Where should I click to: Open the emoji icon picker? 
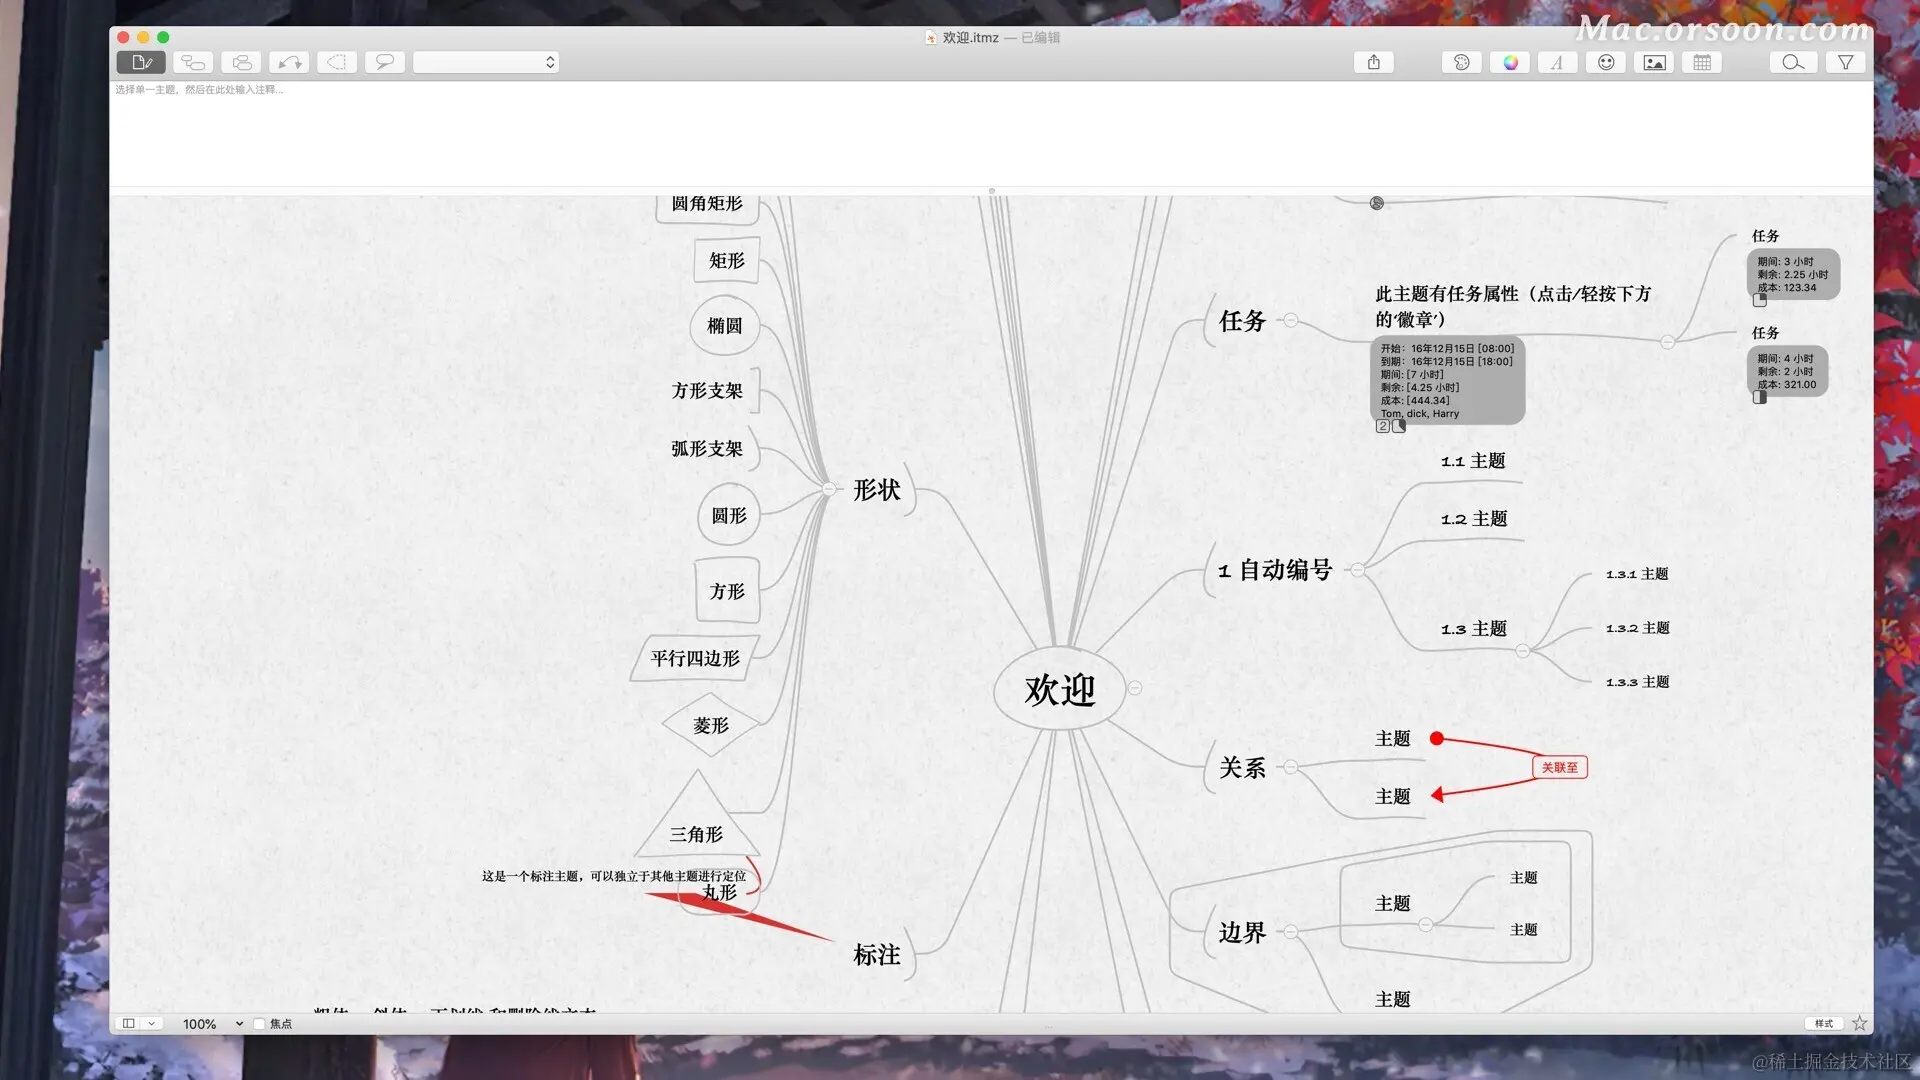click(1606, 62)
